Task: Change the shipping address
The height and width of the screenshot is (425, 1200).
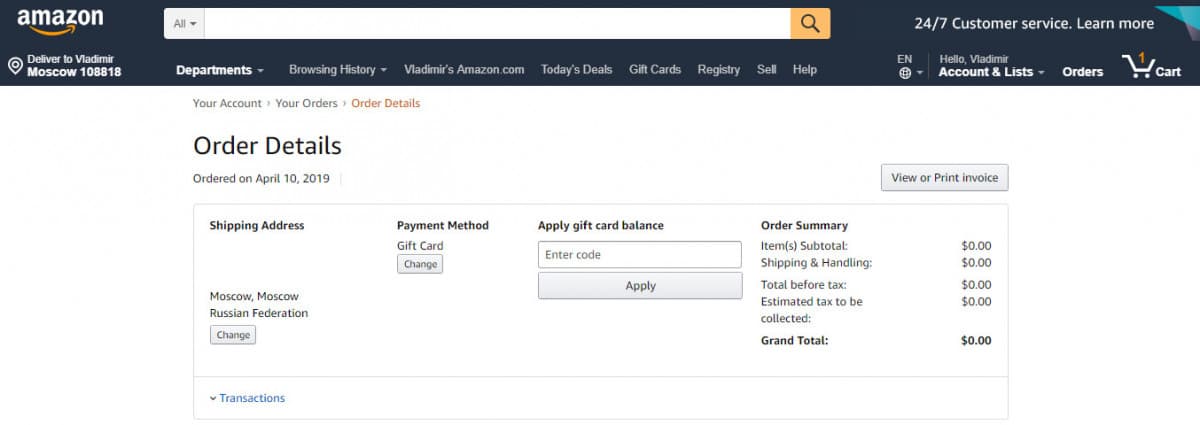Action: pyautogui.click(x=233, y=335)
